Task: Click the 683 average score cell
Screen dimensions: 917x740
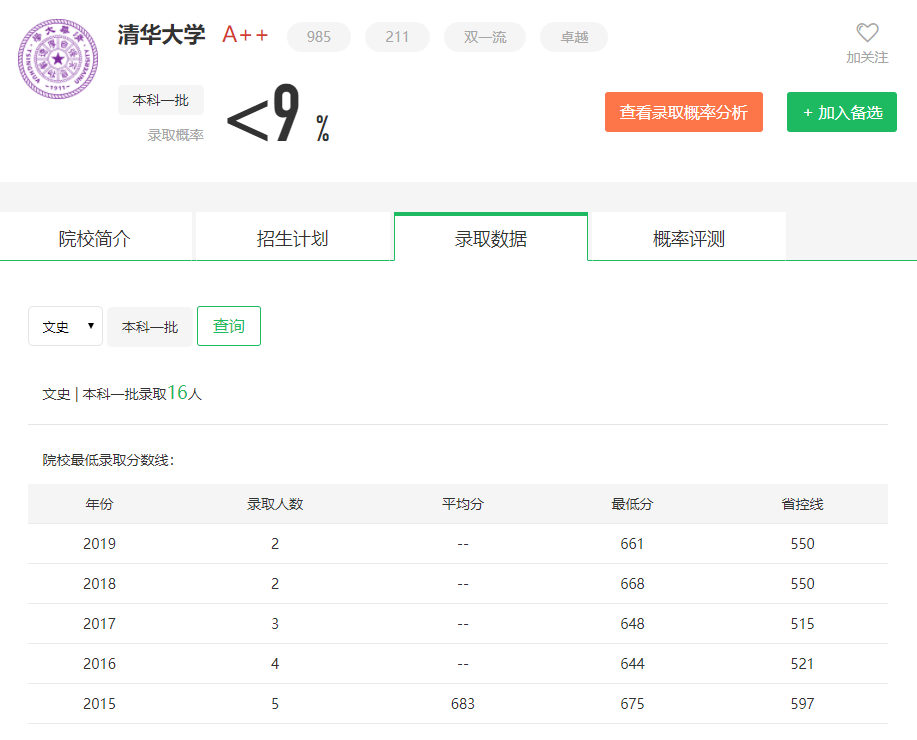Action: 463,703
